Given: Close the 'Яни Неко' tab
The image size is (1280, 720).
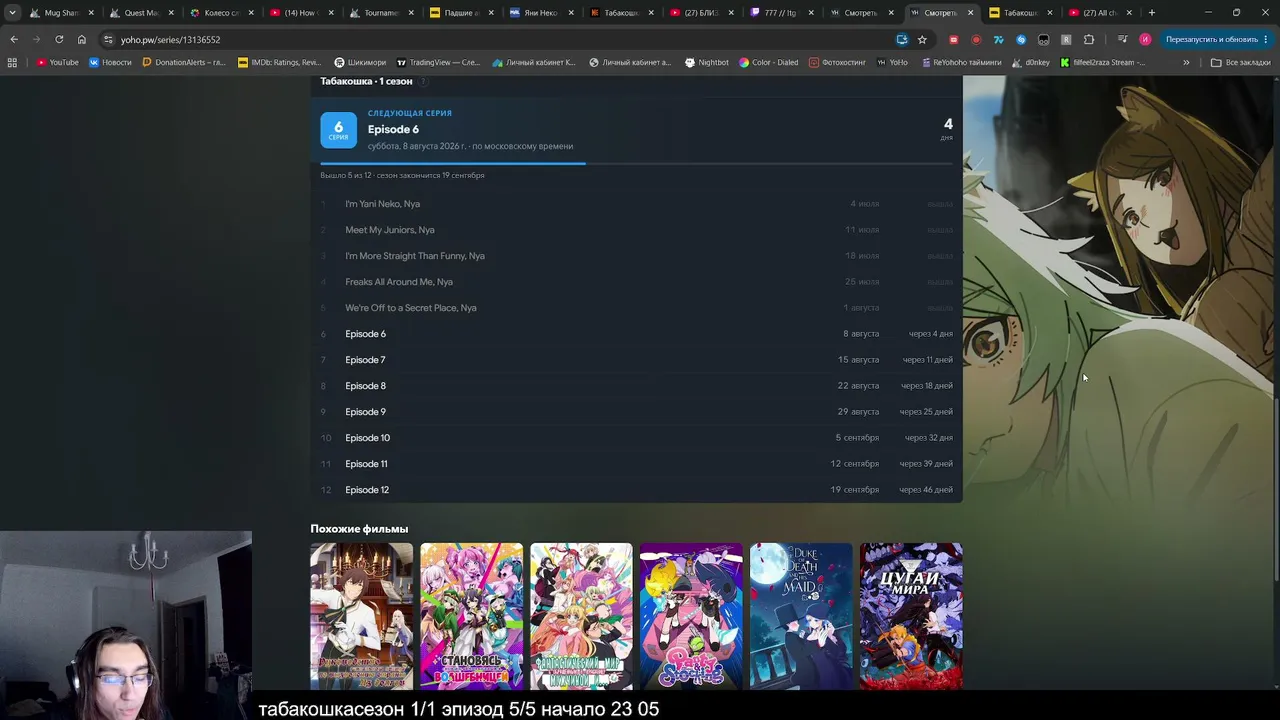Looking at the screenshot, I should click(571, 13).
